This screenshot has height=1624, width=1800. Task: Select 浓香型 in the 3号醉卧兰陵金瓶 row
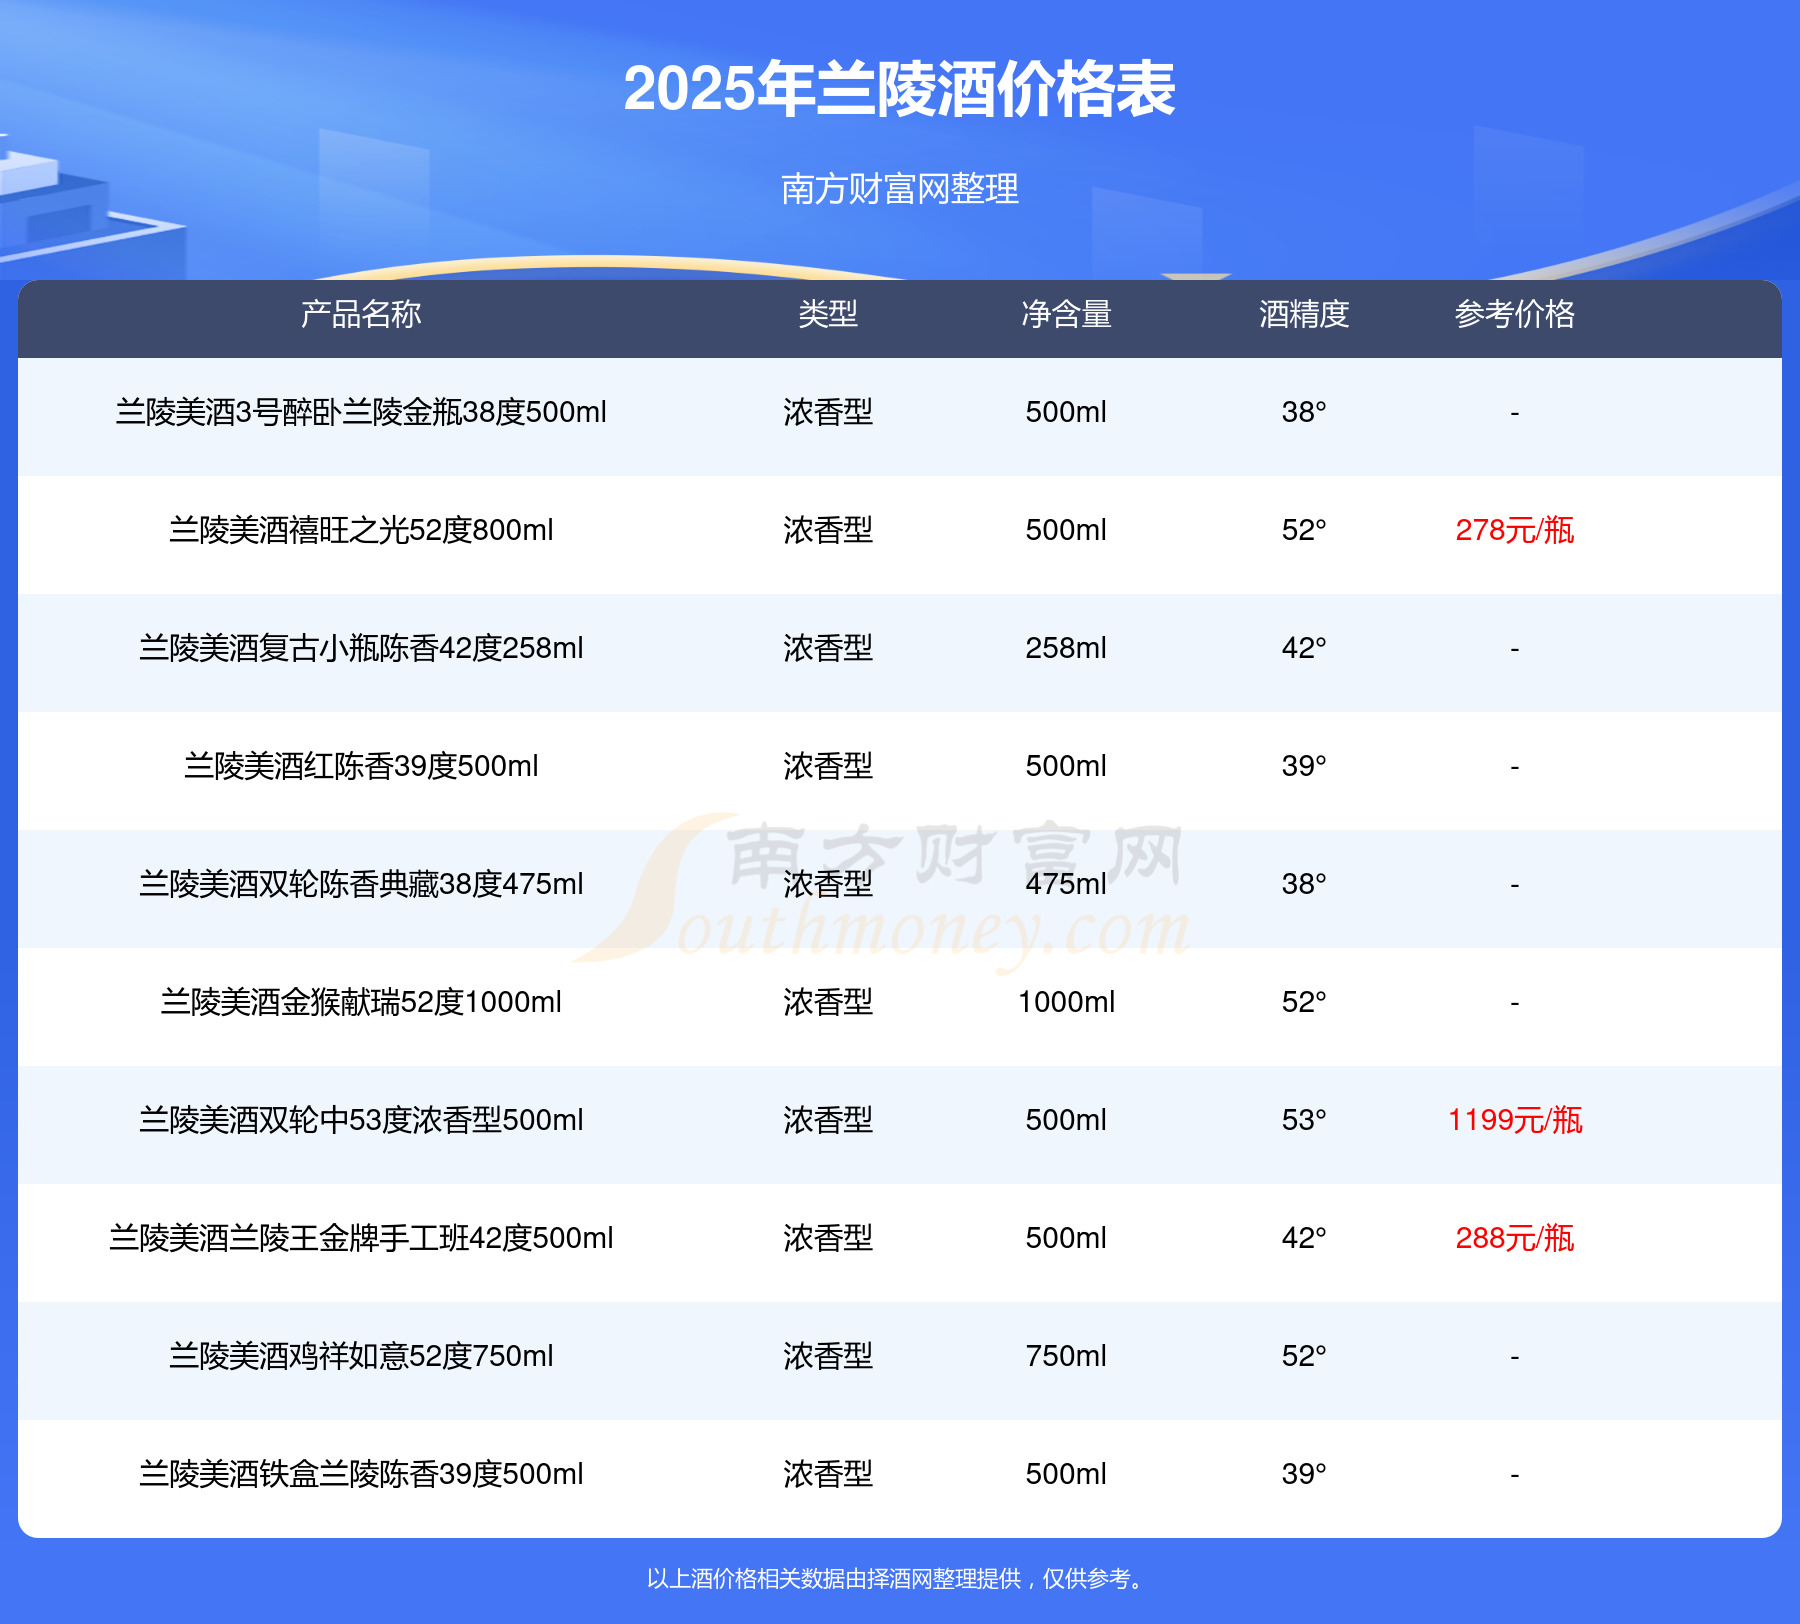point(828,412)
